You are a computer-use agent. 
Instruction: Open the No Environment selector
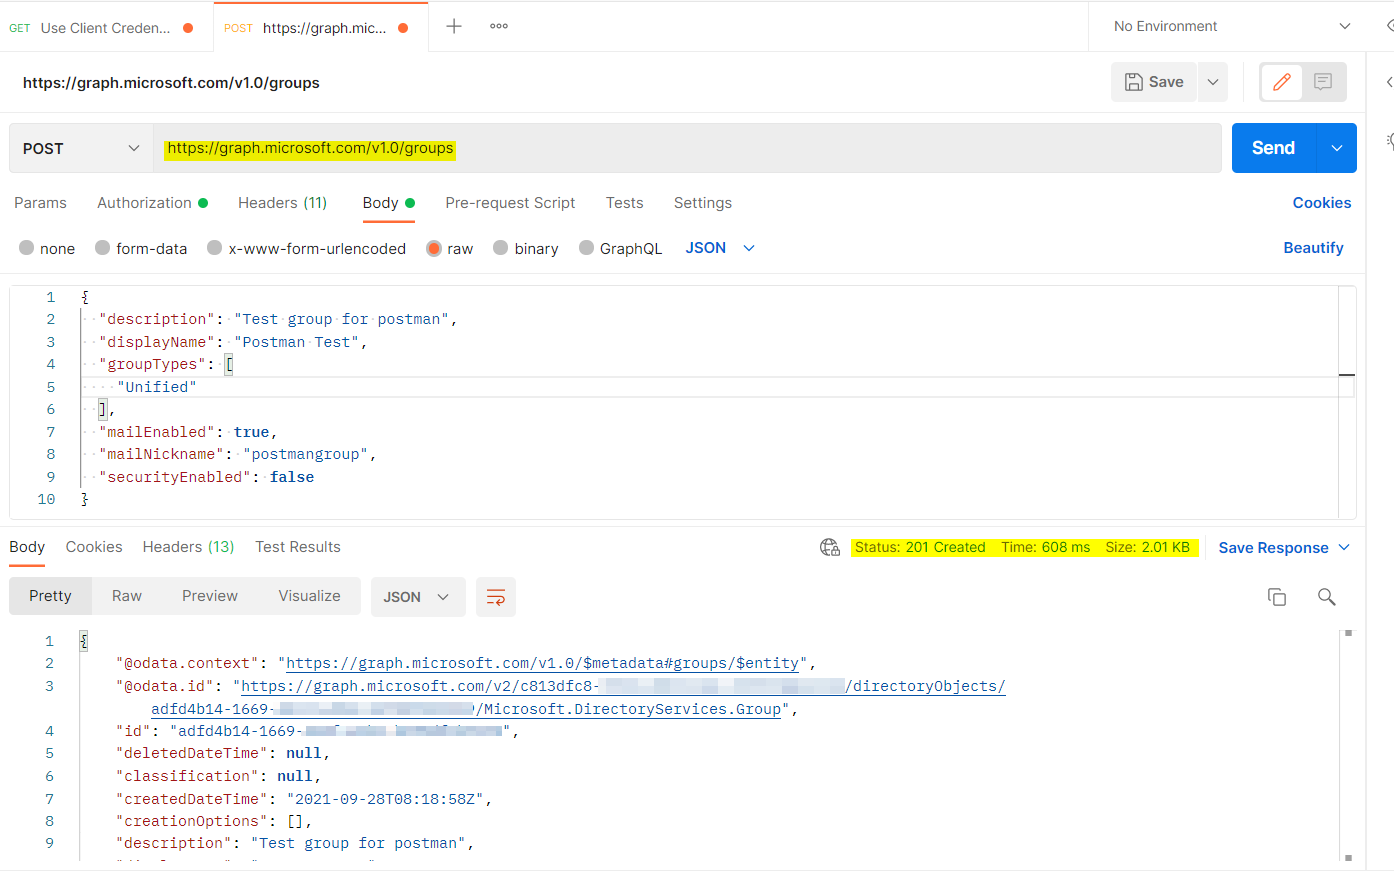click(1231, 26)
